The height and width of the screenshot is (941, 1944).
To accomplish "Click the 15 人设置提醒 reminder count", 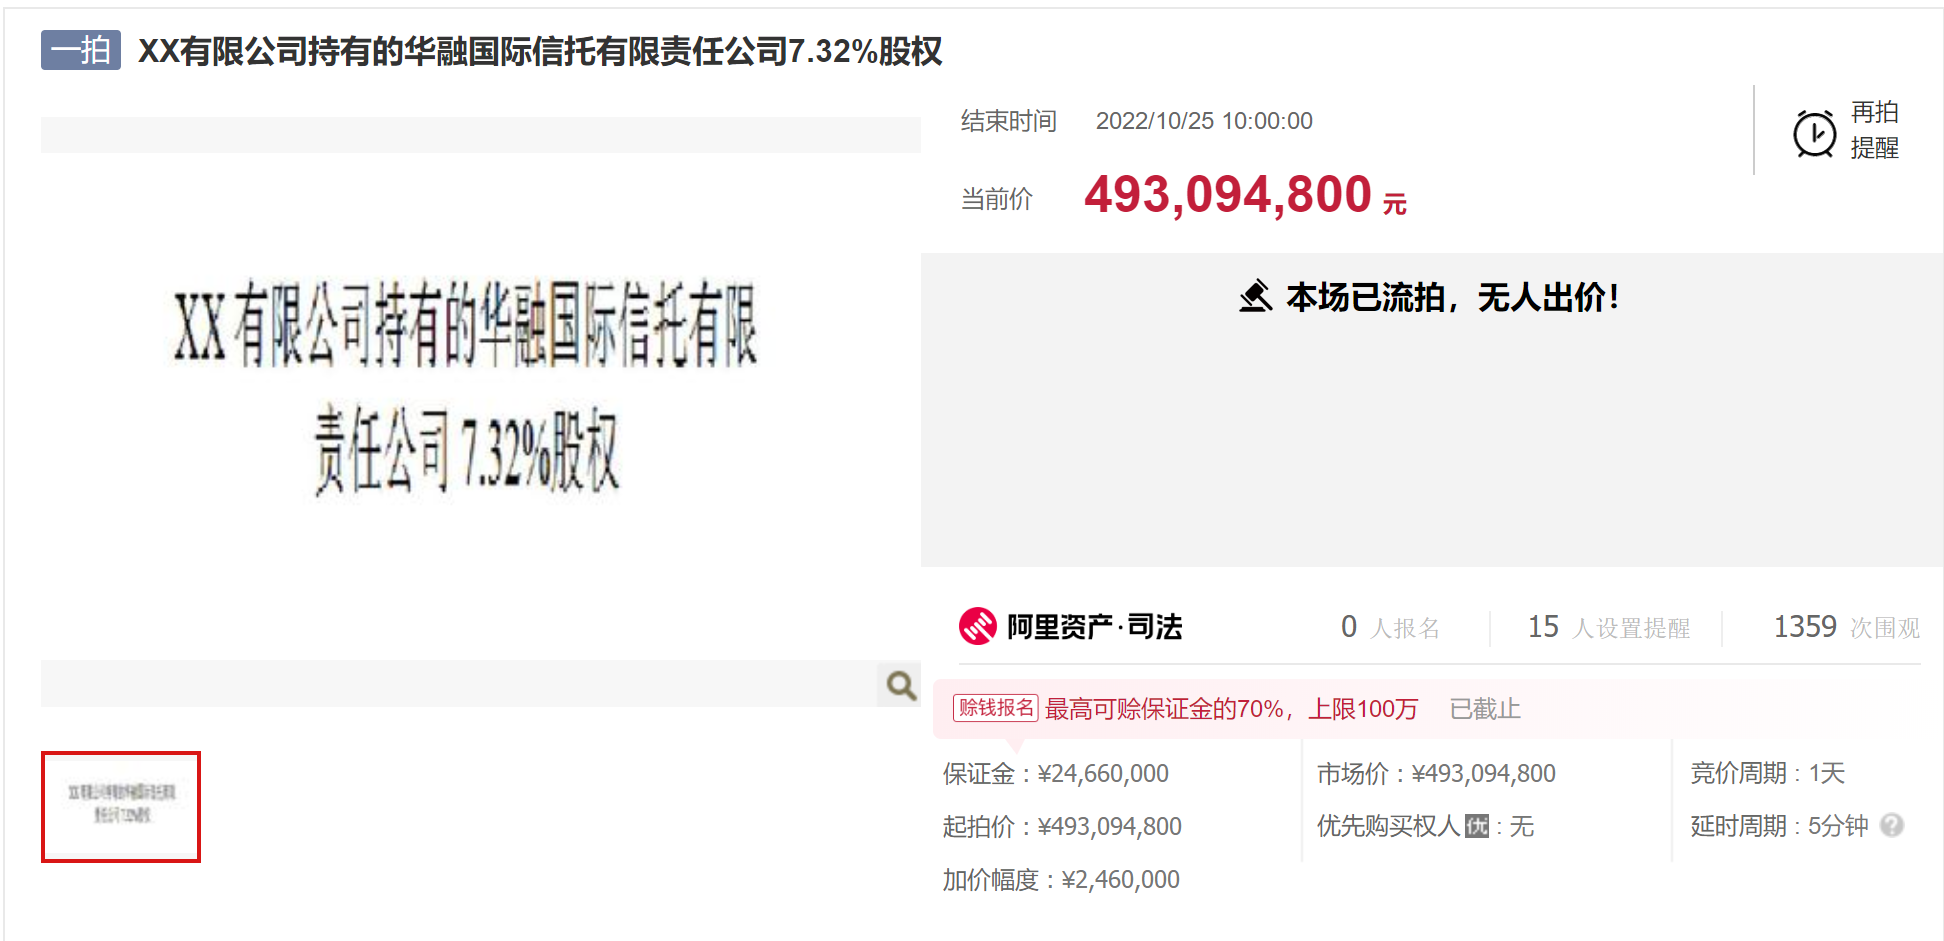I will point(1609,627).
